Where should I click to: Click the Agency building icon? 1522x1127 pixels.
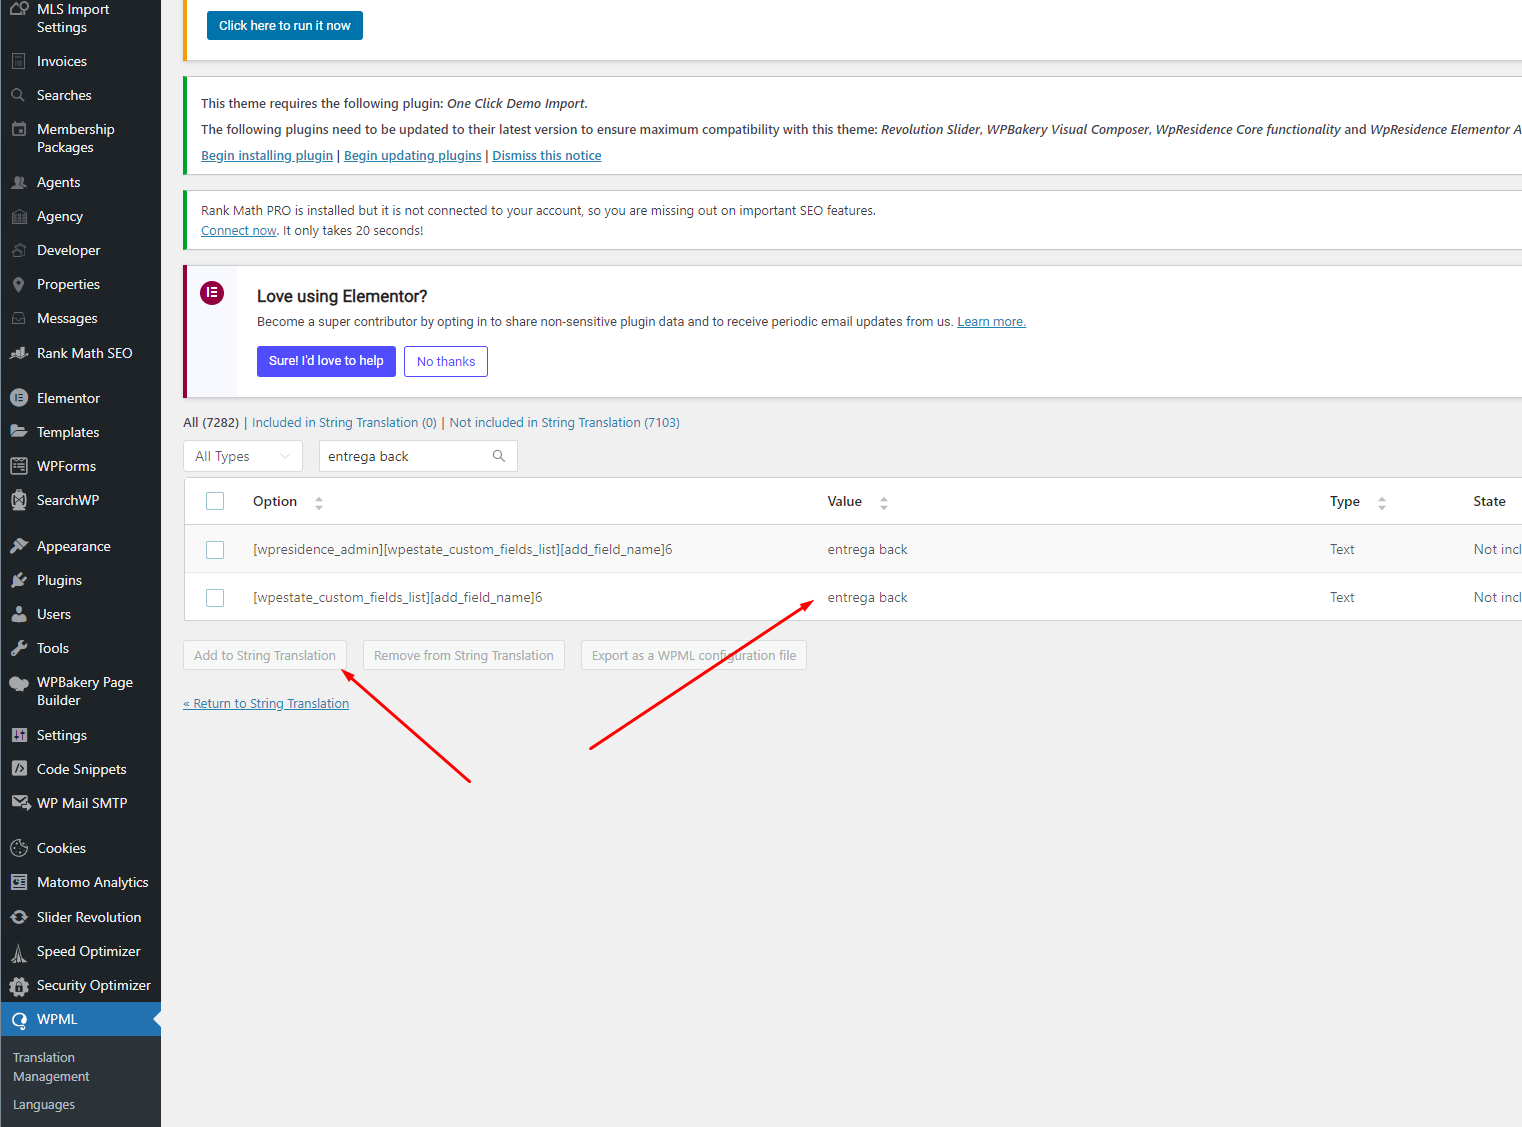(19, 216)
